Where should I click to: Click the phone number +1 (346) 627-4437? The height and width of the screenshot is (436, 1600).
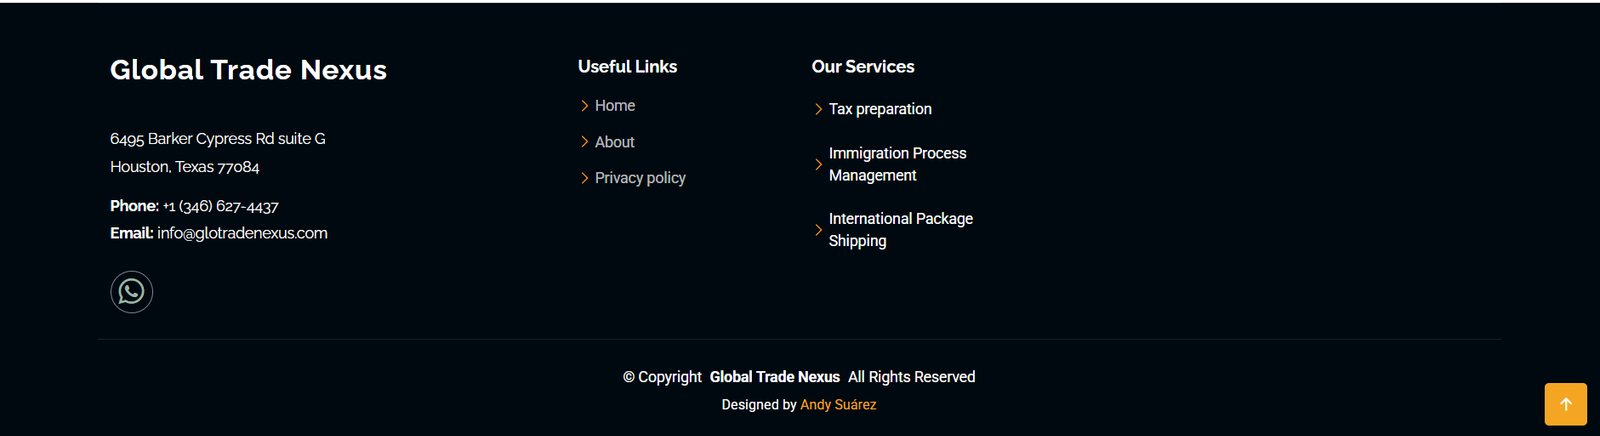221,206
